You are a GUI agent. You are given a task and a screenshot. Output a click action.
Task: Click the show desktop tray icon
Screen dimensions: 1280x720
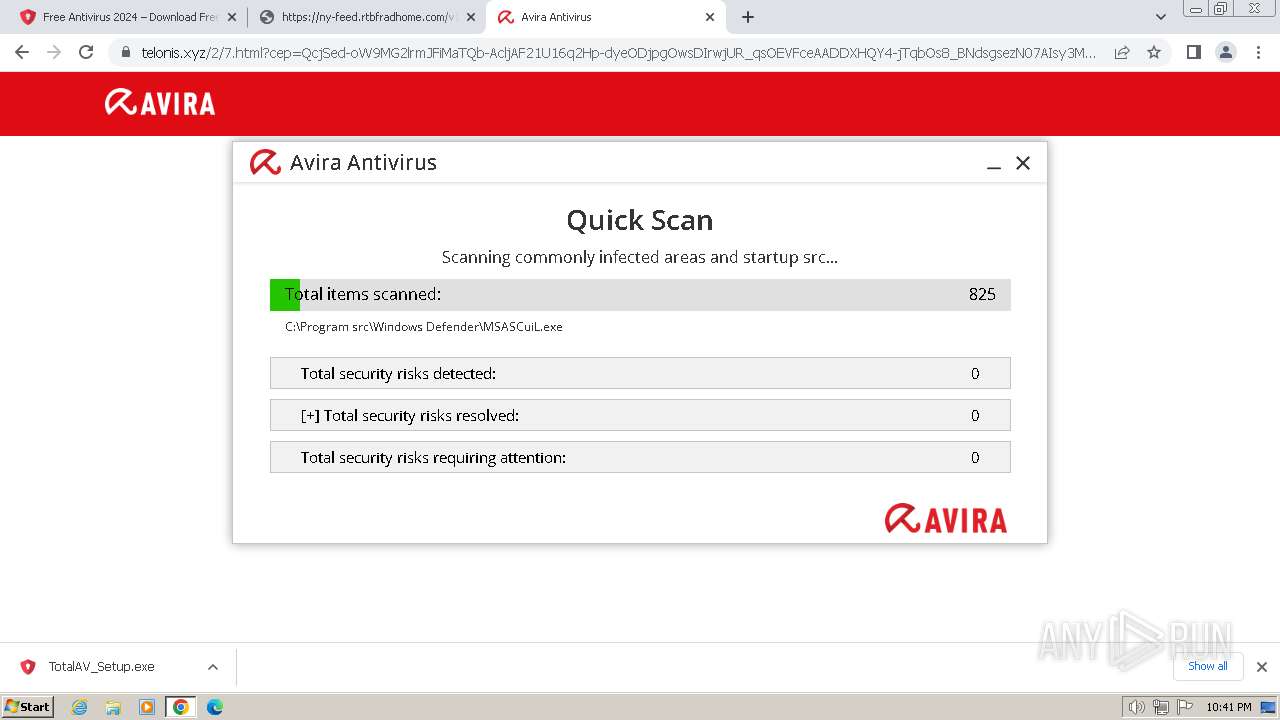tap(1269, 707)
